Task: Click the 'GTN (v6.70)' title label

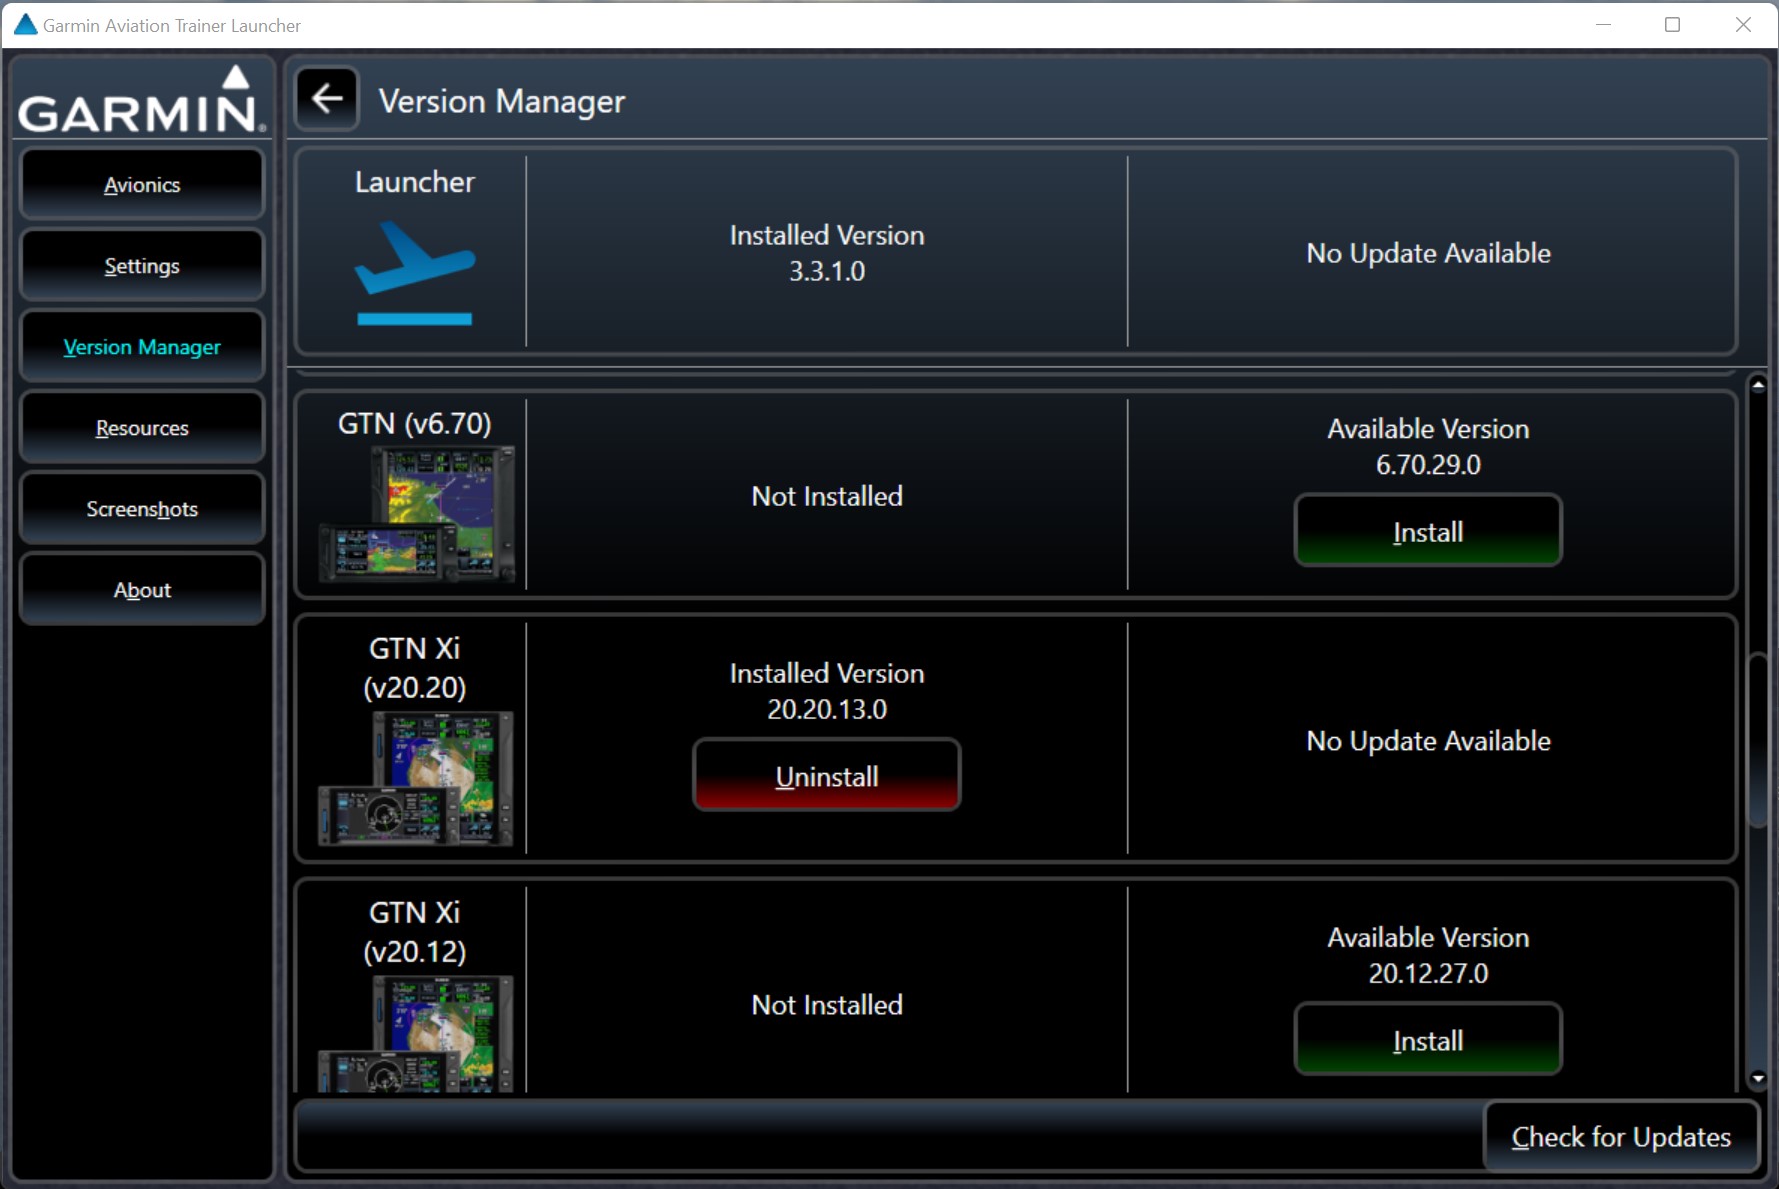Action: (x=415, y=424)
